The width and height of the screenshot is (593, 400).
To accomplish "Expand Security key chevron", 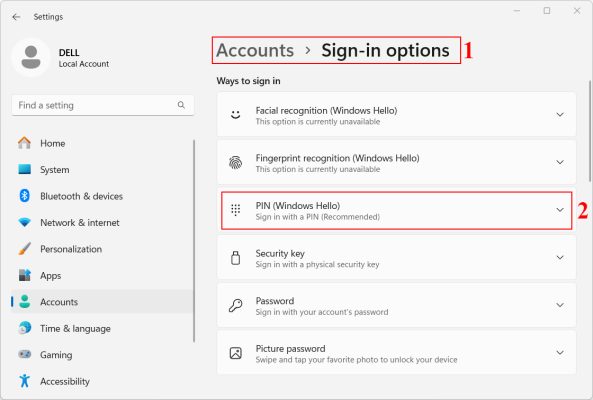I will (x=560, y=257).
